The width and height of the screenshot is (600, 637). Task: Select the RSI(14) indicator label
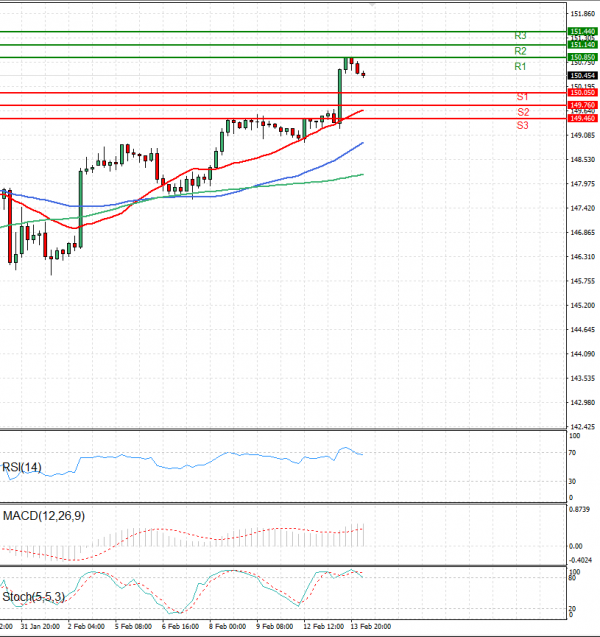click(x=22, y=467)
